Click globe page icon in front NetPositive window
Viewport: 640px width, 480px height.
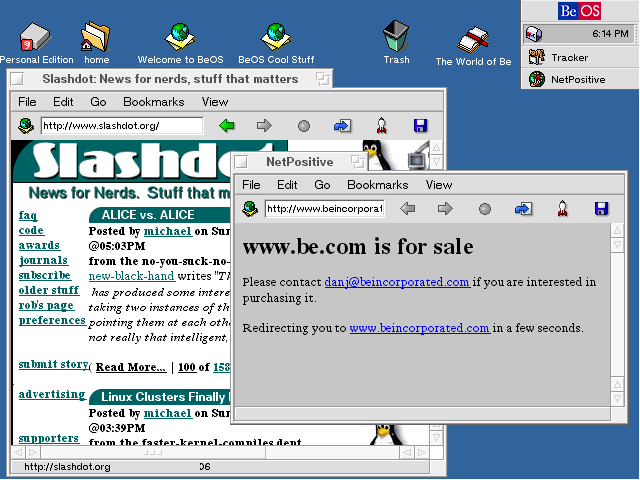[250, 209]
